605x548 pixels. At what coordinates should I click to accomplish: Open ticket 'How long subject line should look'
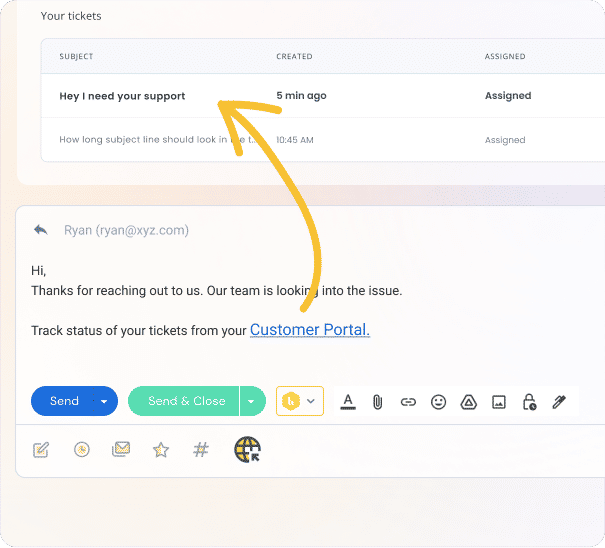[157, 139]
